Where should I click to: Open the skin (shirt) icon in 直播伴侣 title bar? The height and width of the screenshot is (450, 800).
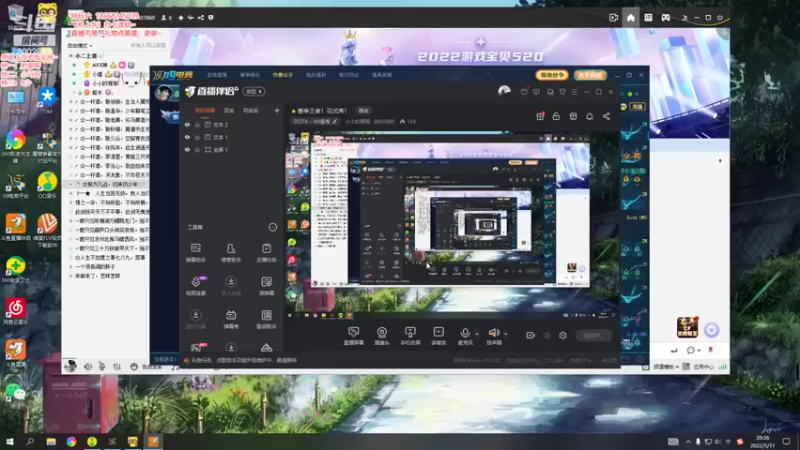pos(562,92)
